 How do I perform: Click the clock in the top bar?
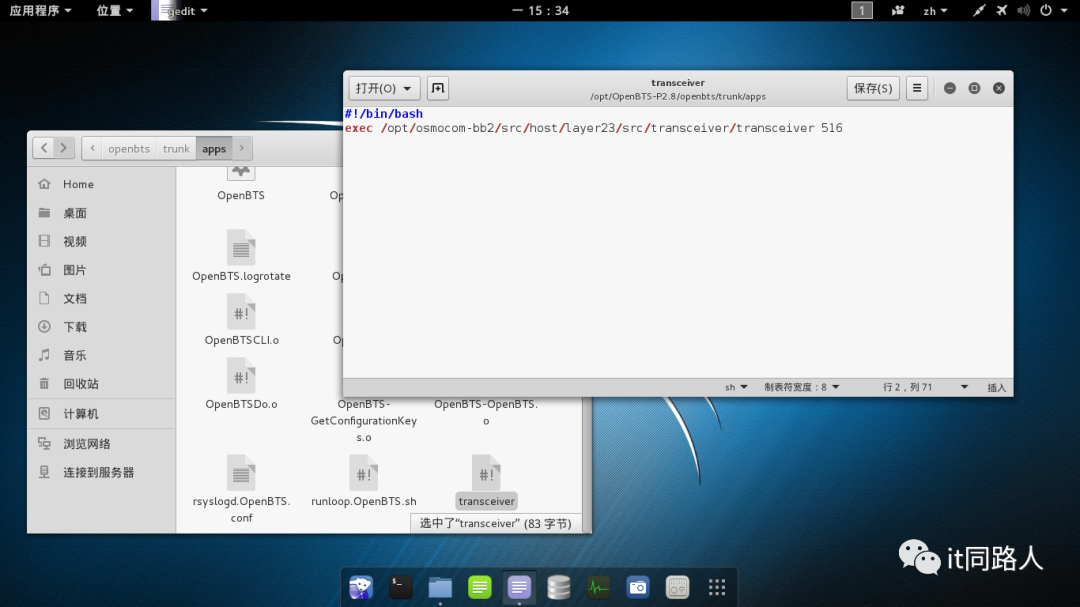pyautogui.click(x=541, y=10)
